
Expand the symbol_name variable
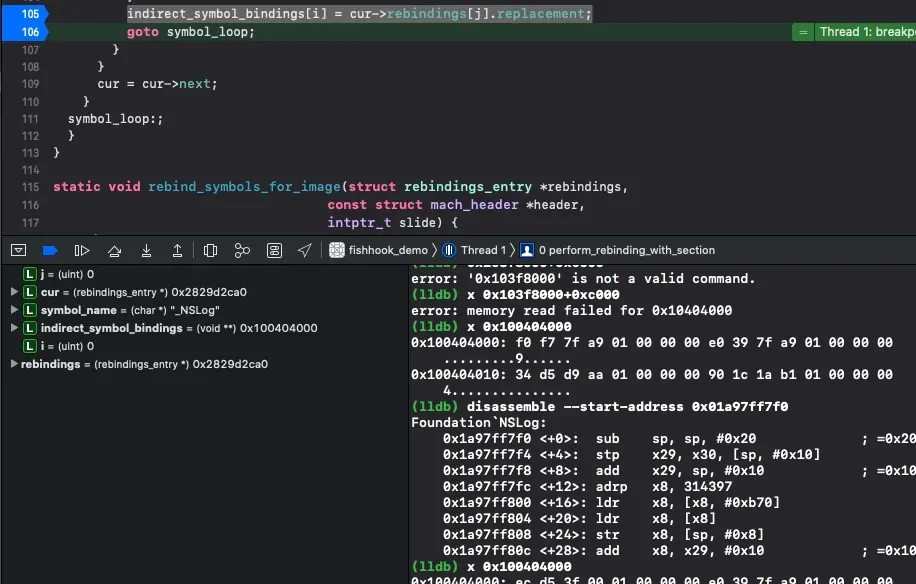click(14, 310)
